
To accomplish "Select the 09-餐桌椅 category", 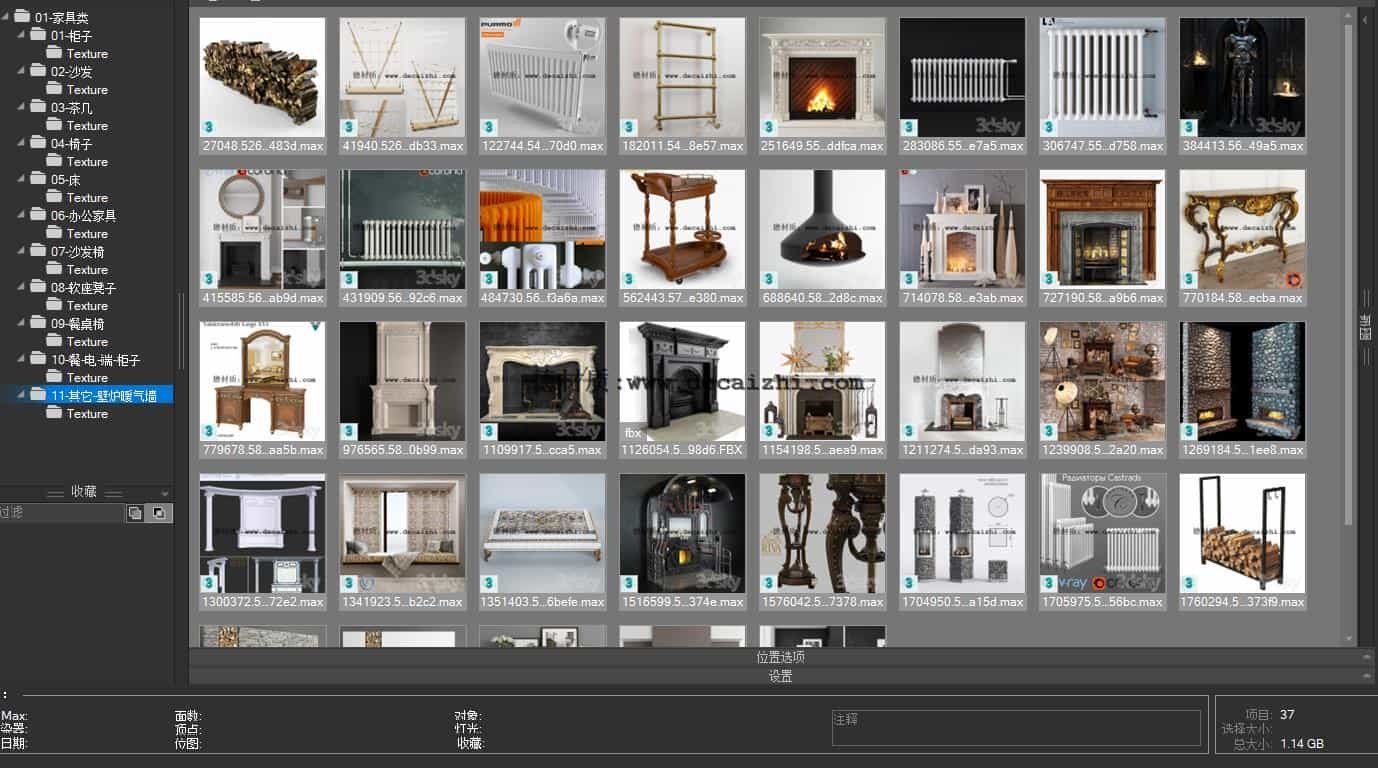I will (78, 323).
